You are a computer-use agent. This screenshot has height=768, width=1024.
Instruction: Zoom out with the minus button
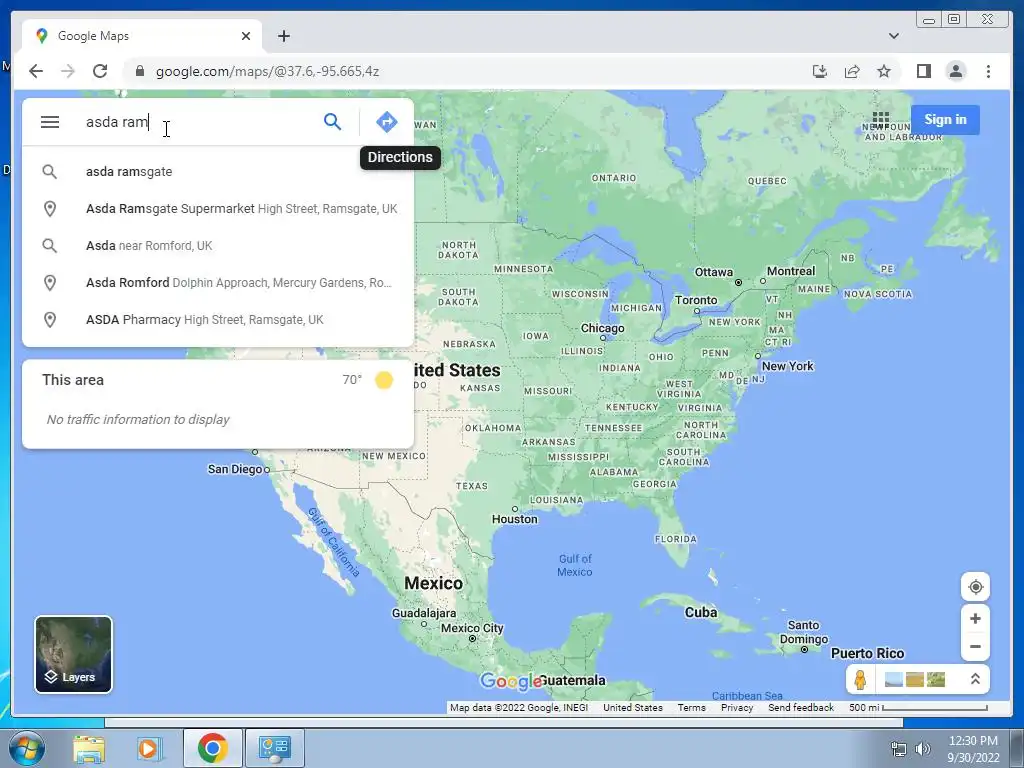click(975, 647)
